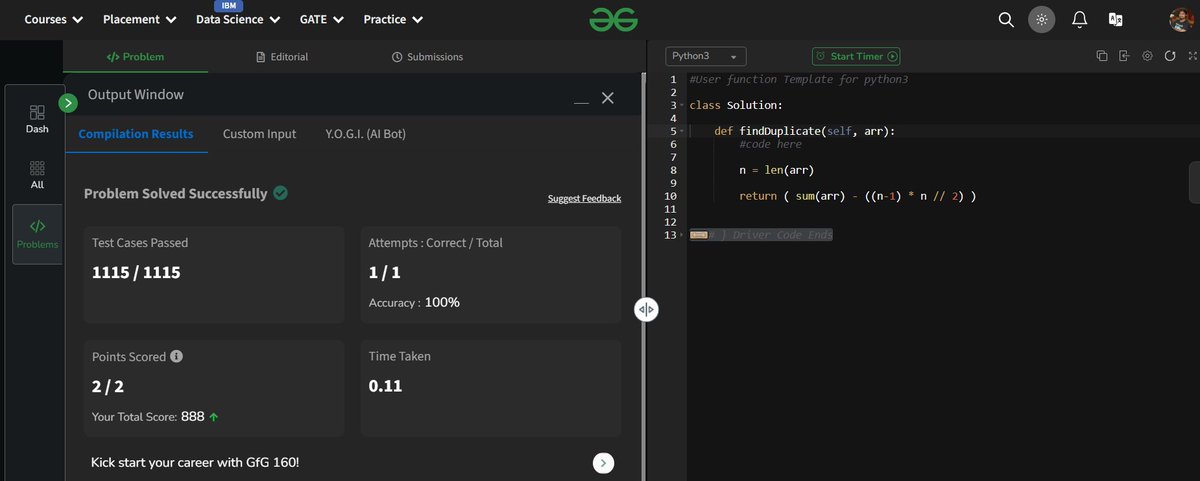Click the points scored info icon

pyautogui.click(x=177, y=357)
